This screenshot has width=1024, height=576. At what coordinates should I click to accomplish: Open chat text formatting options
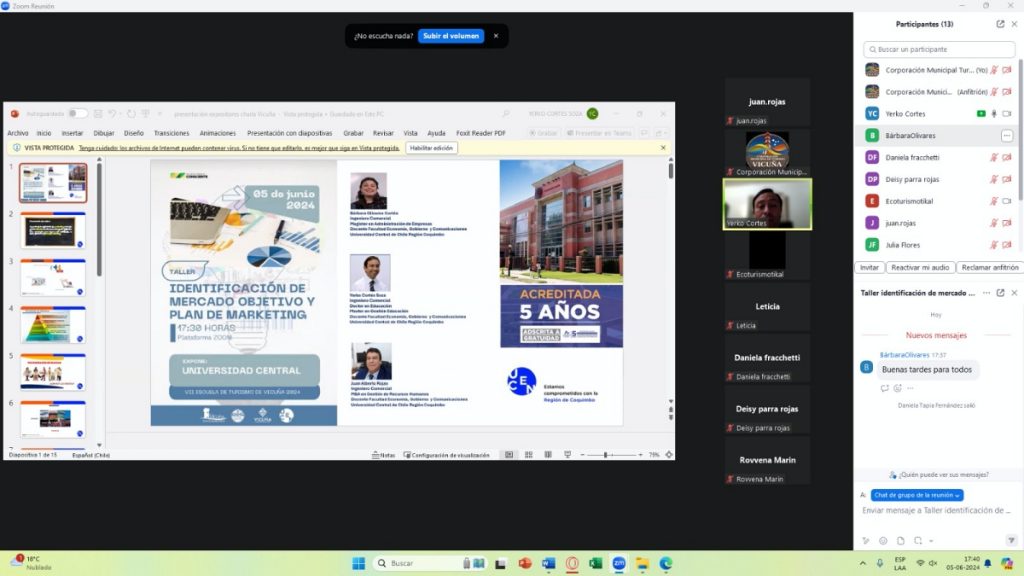click(x=866, y=541)
